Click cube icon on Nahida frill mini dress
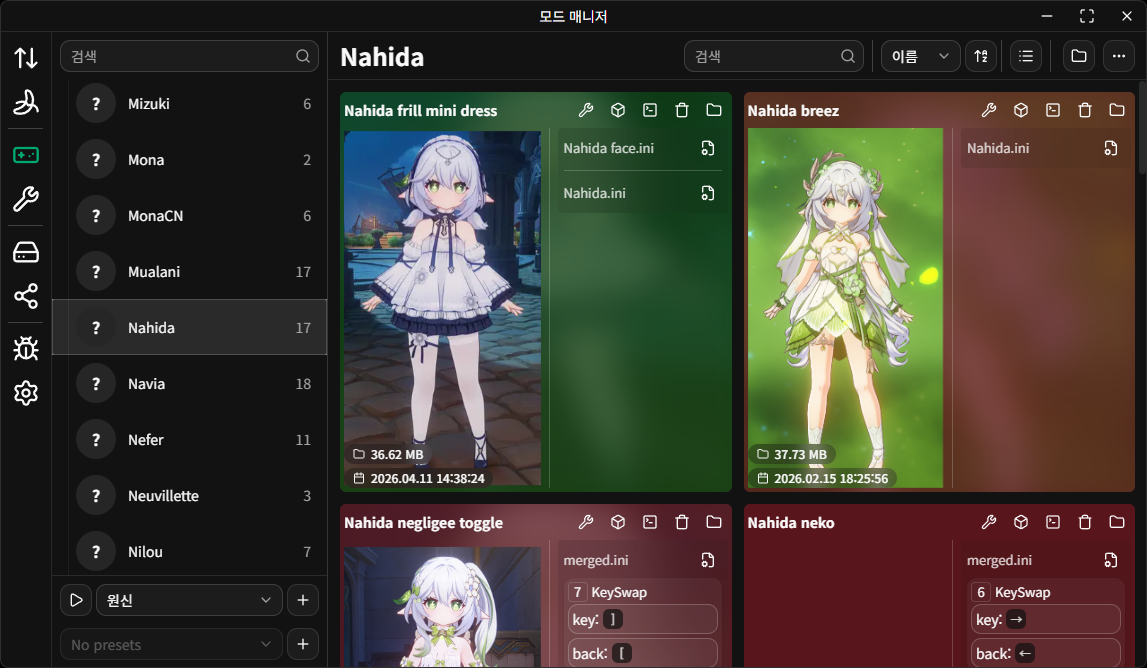The height and width of the screenshot is (668, 1147). coord(618,110)
